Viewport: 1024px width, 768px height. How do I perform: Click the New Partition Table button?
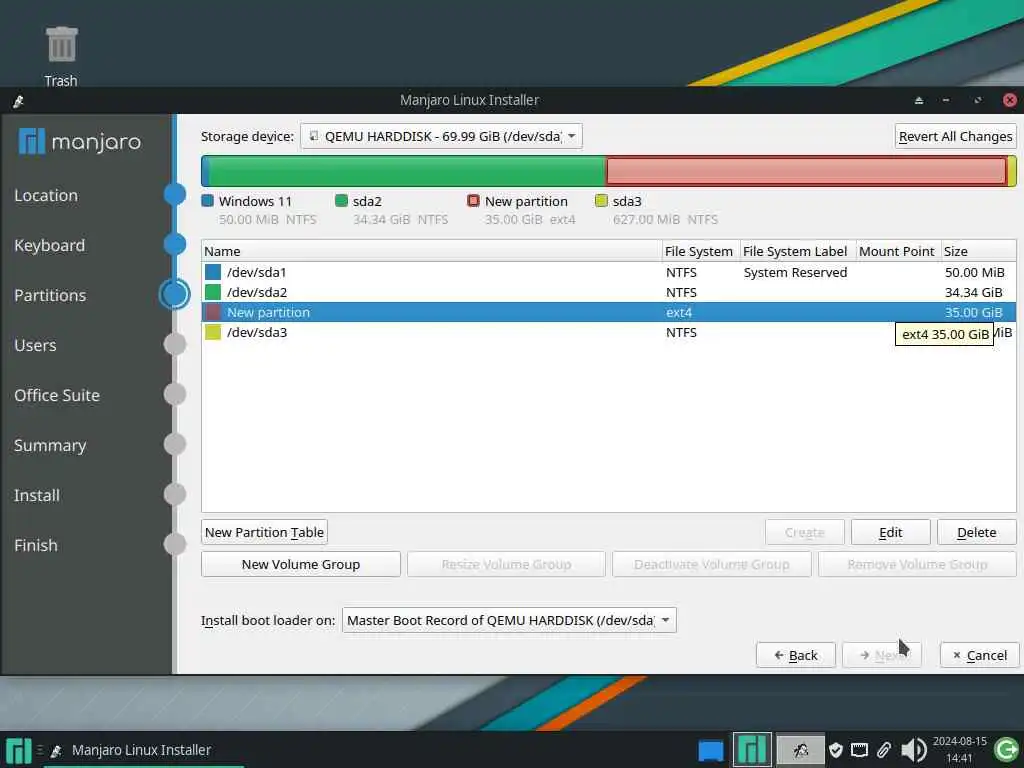click(264, 532)
